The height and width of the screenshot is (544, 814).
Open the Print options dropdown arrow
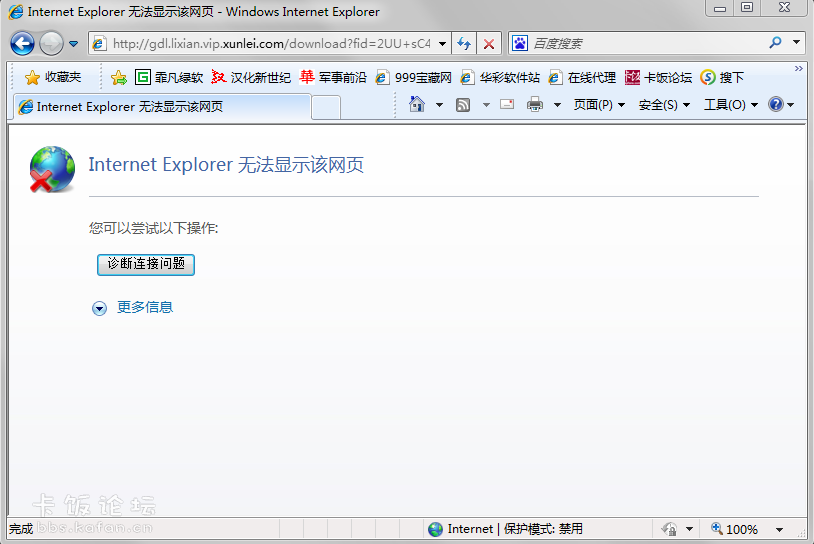click(x=558, y=105)
